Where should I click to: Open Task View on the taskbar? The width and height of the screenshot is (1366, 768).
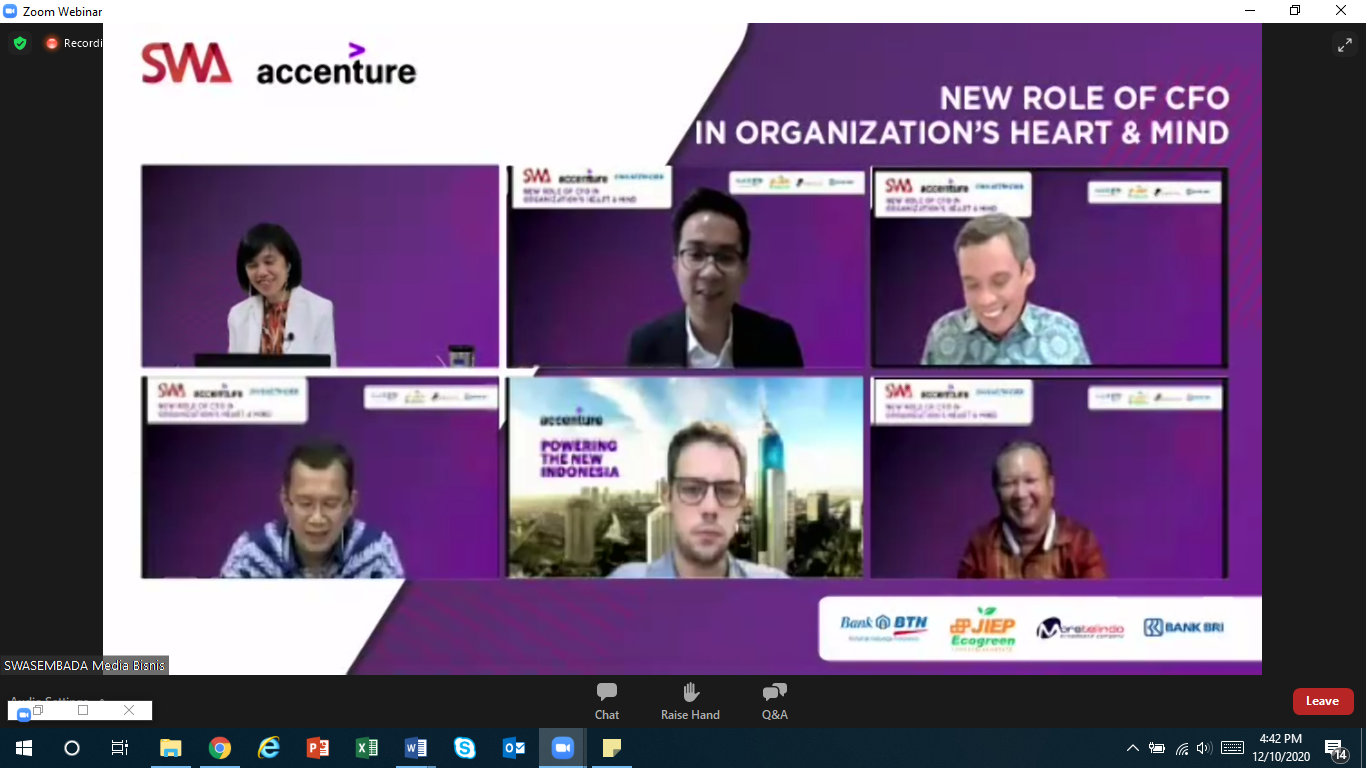tap(119, 748)
